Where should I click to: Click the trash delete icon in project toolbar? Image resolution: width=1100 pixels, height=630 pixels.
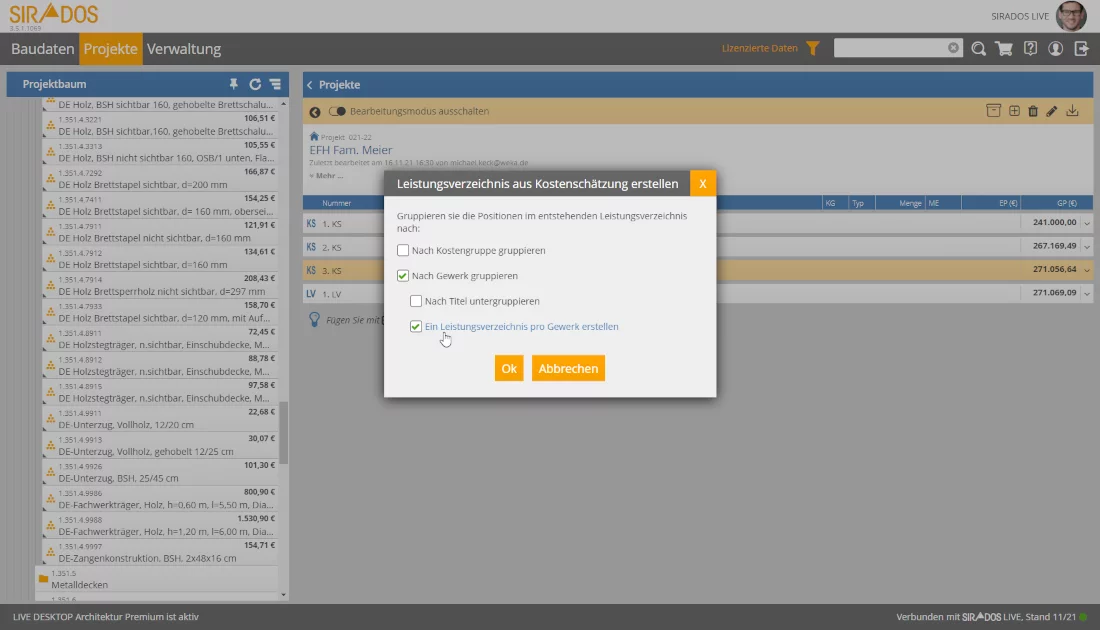[1033, 111]
